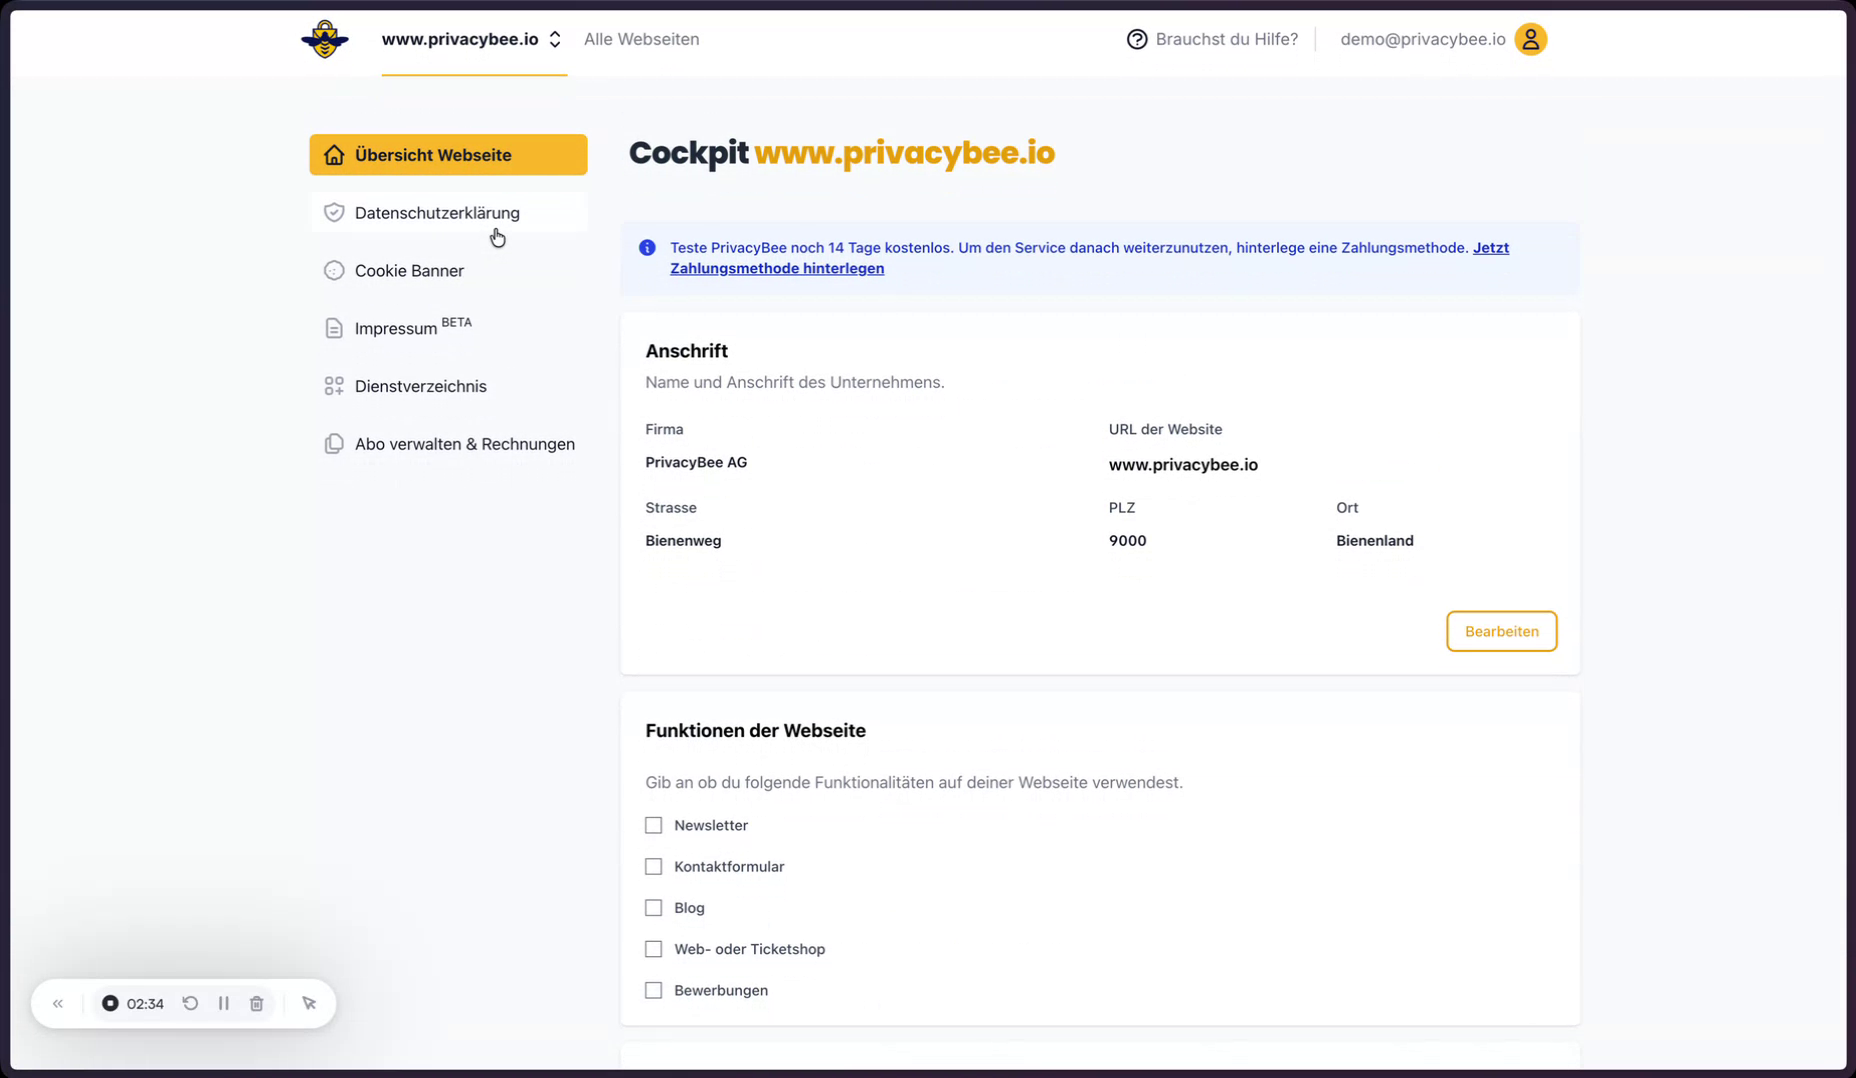
Task: Open Abo verwalten & Rechnungen
Action: tap(448, 444)
